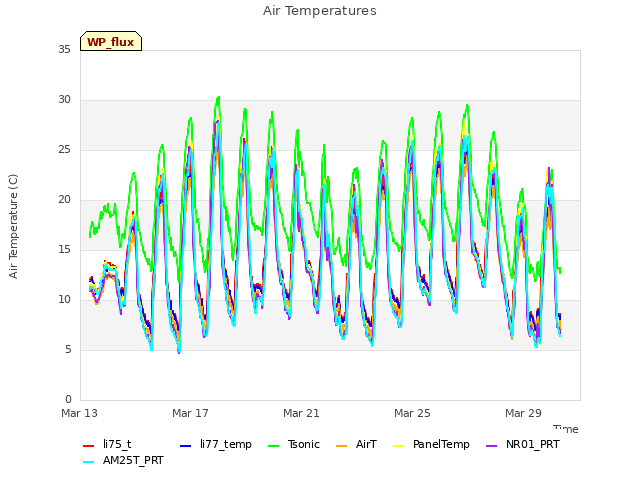This screenshot has width=640, height=480.
Task: Click the 0 y-axis tick label
Action: point(68,400)
